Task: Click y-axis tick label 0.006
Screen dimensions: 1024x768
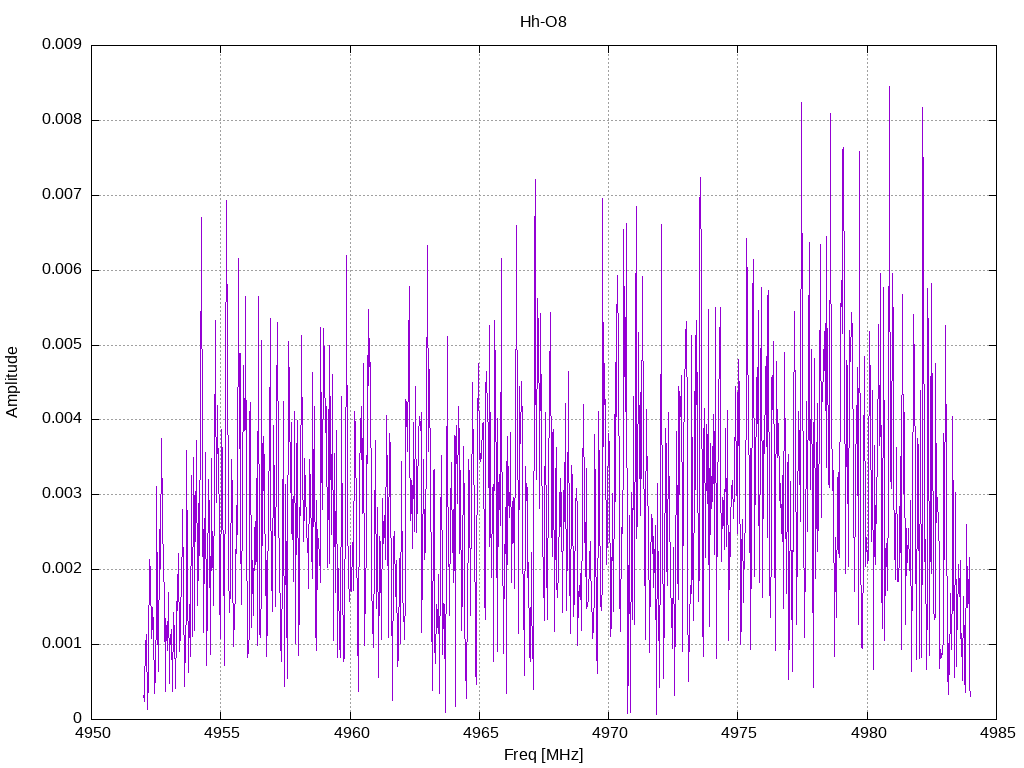Action: [x=61, y=269]
